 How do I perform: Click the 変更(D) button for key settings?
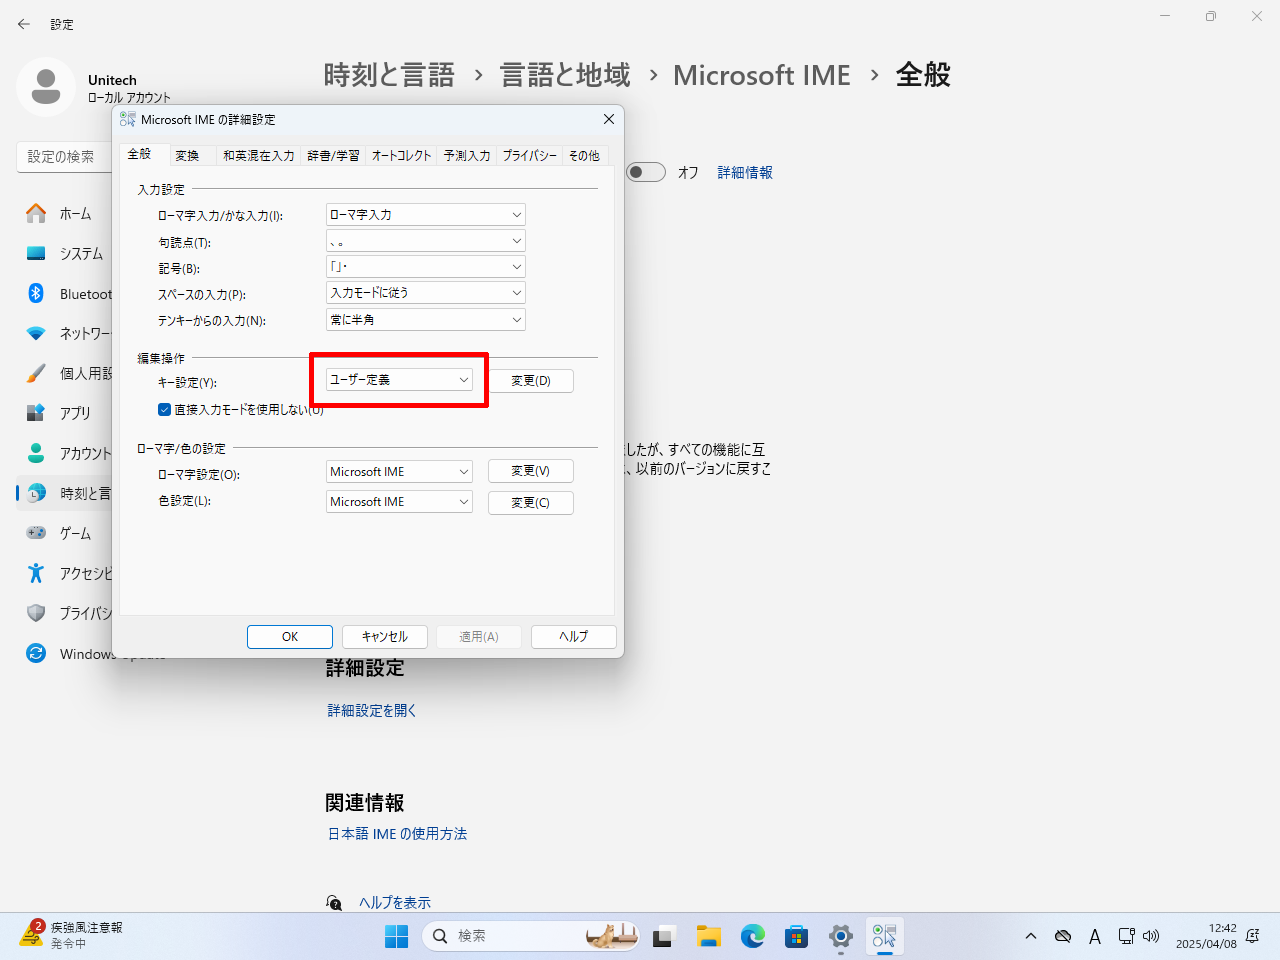tap(531, 381)
